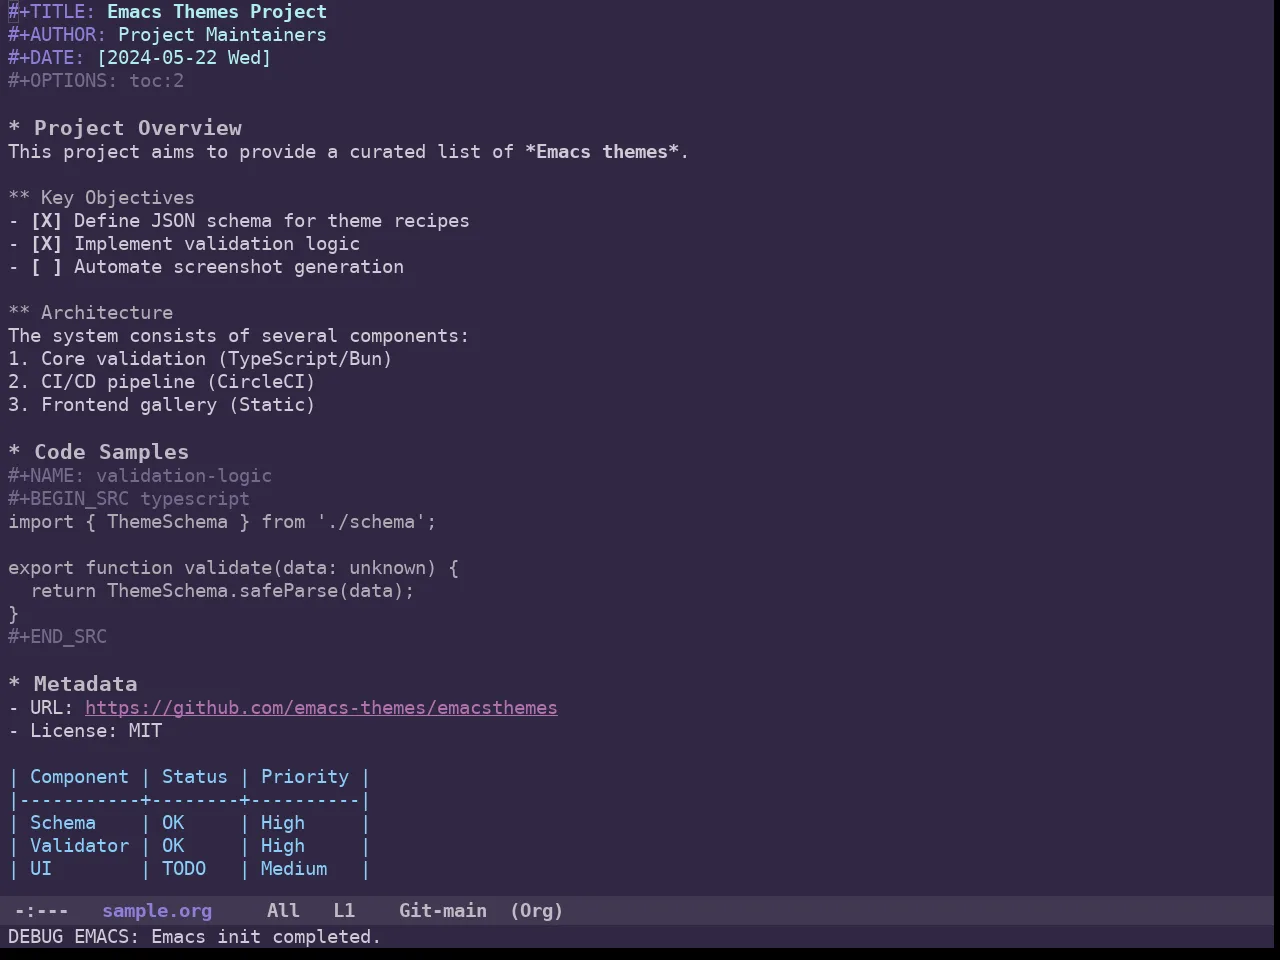Click the Status table header cell
The width and height of the screenshot is (1280, 960).
click(x=195, y=777)
